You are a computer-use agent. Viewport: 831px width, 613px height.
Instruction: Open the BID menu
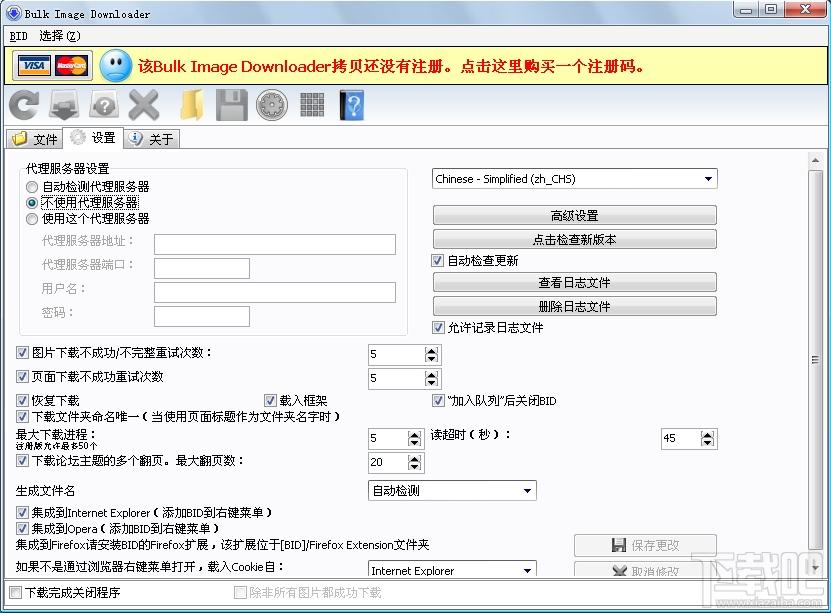point(19,36)
